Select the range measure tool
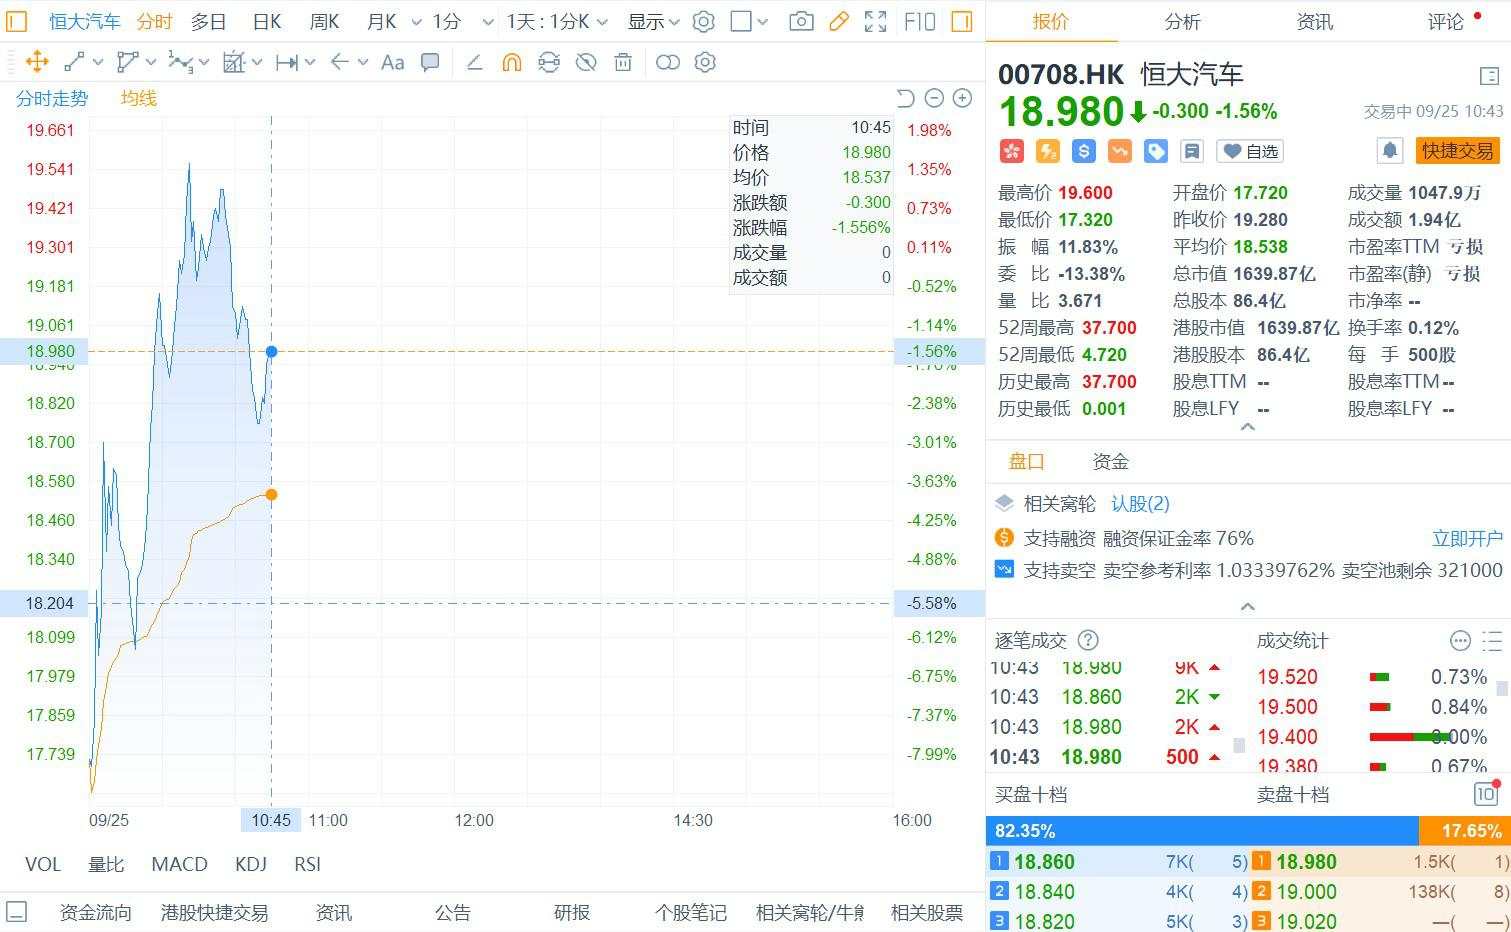Image resolution: width=1511 pixels, height=932 pixels. tap(287, 62)
